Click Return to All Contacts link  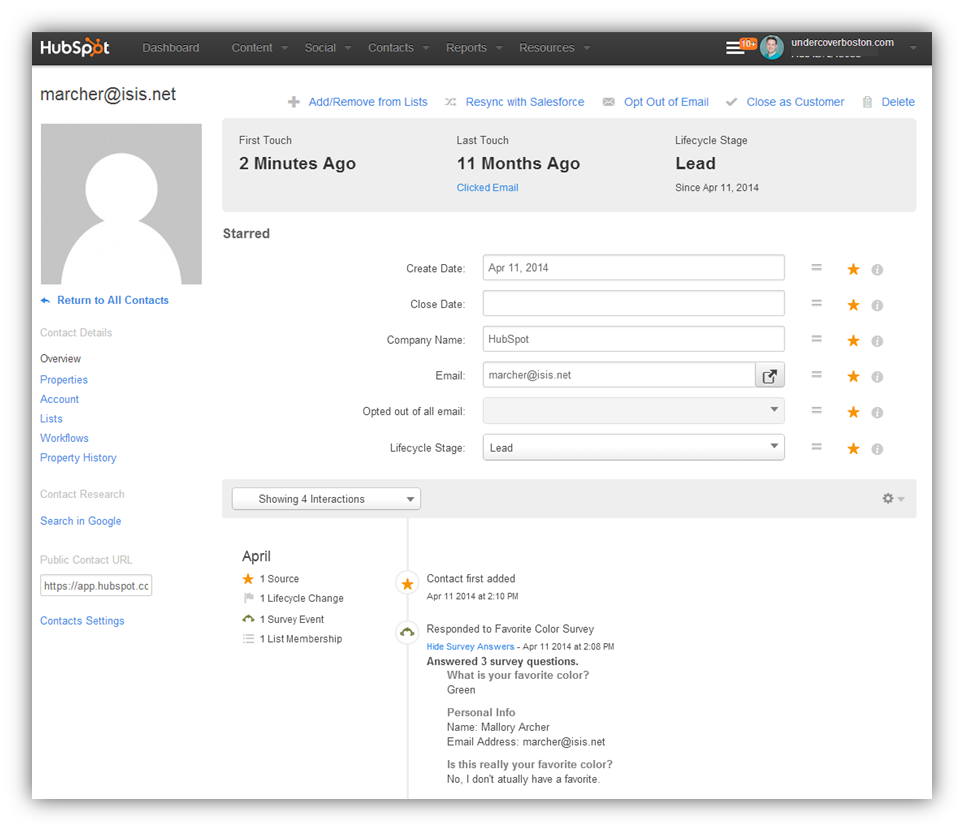tap(113, 301)
